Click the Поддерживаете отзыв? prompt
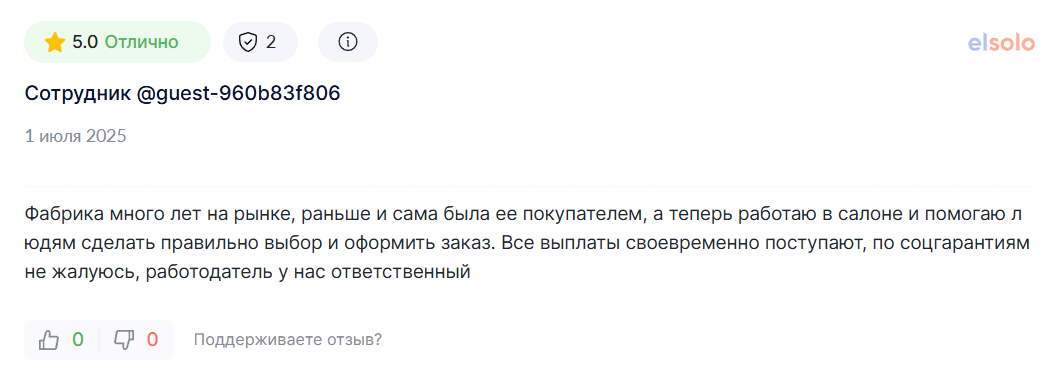The width and height of the screenshot is (1050, 369). [x=288, y=340]
